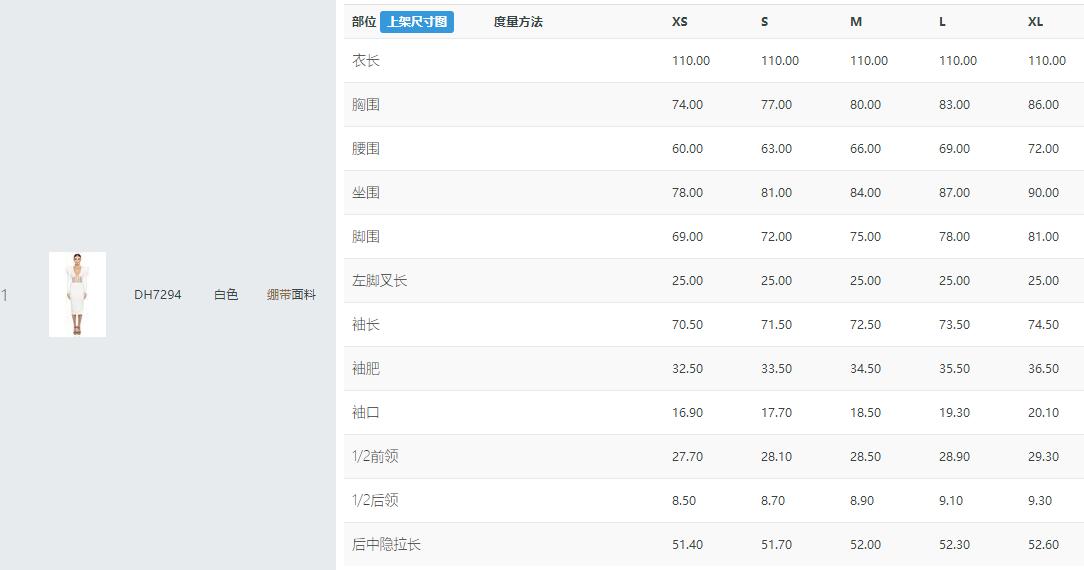Click the 袖肥 M value 34.50

coord(866,368)
